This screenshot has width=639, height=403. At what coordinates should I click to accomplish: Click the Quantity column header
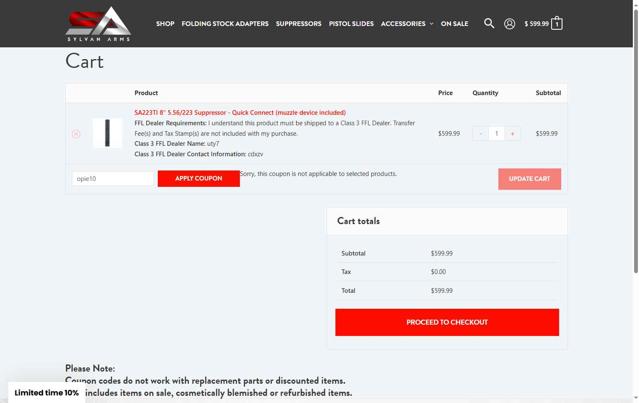coord(485,93)
